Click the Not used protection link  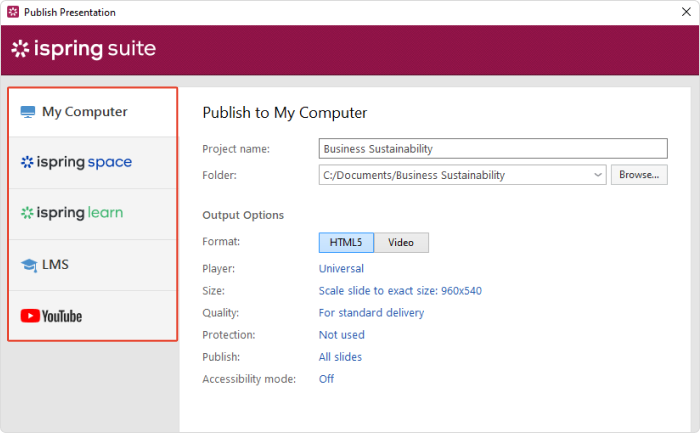coord(342,335)
